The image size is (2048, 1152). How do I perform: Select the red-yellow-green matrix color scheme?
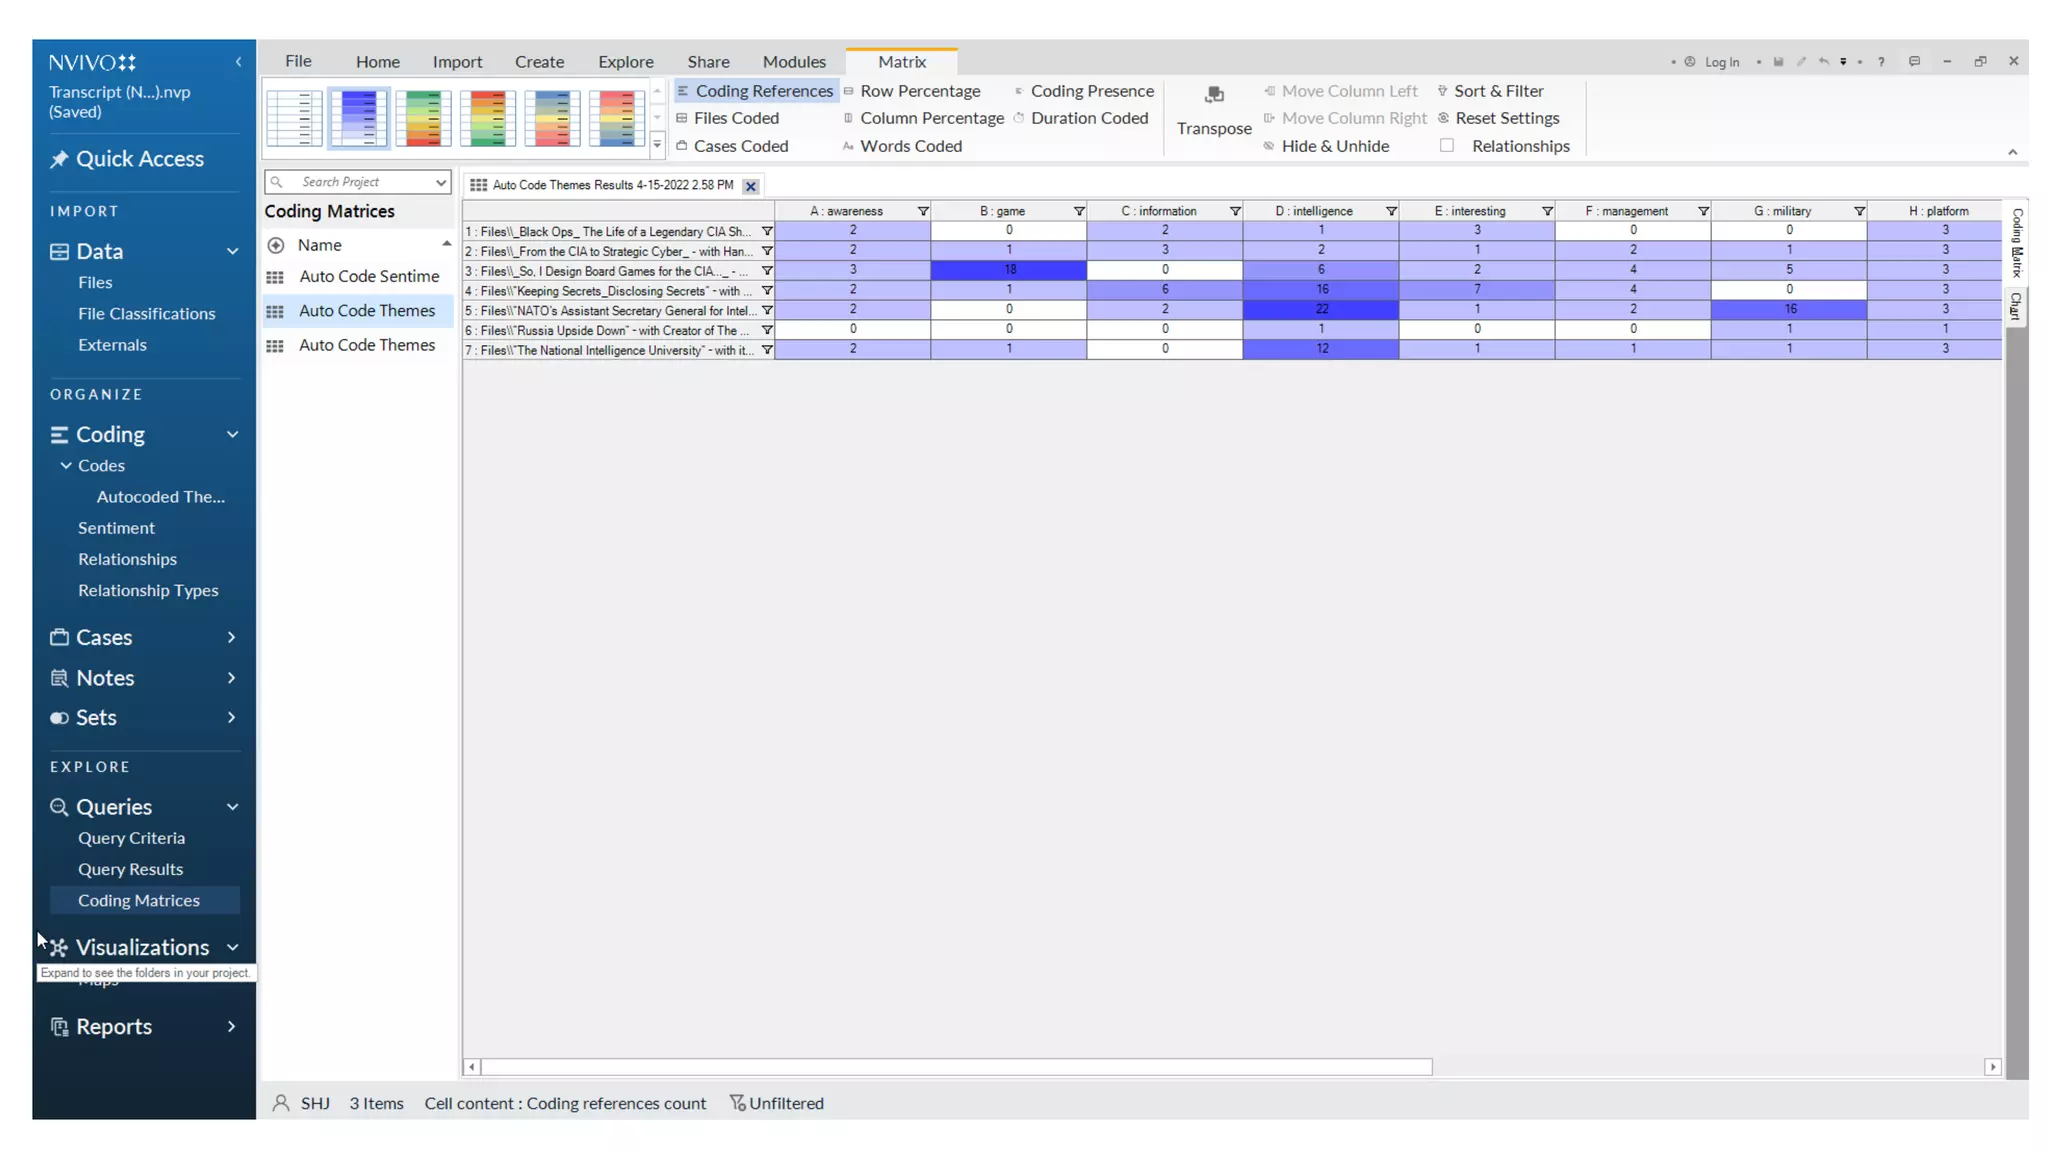point(487,118)
